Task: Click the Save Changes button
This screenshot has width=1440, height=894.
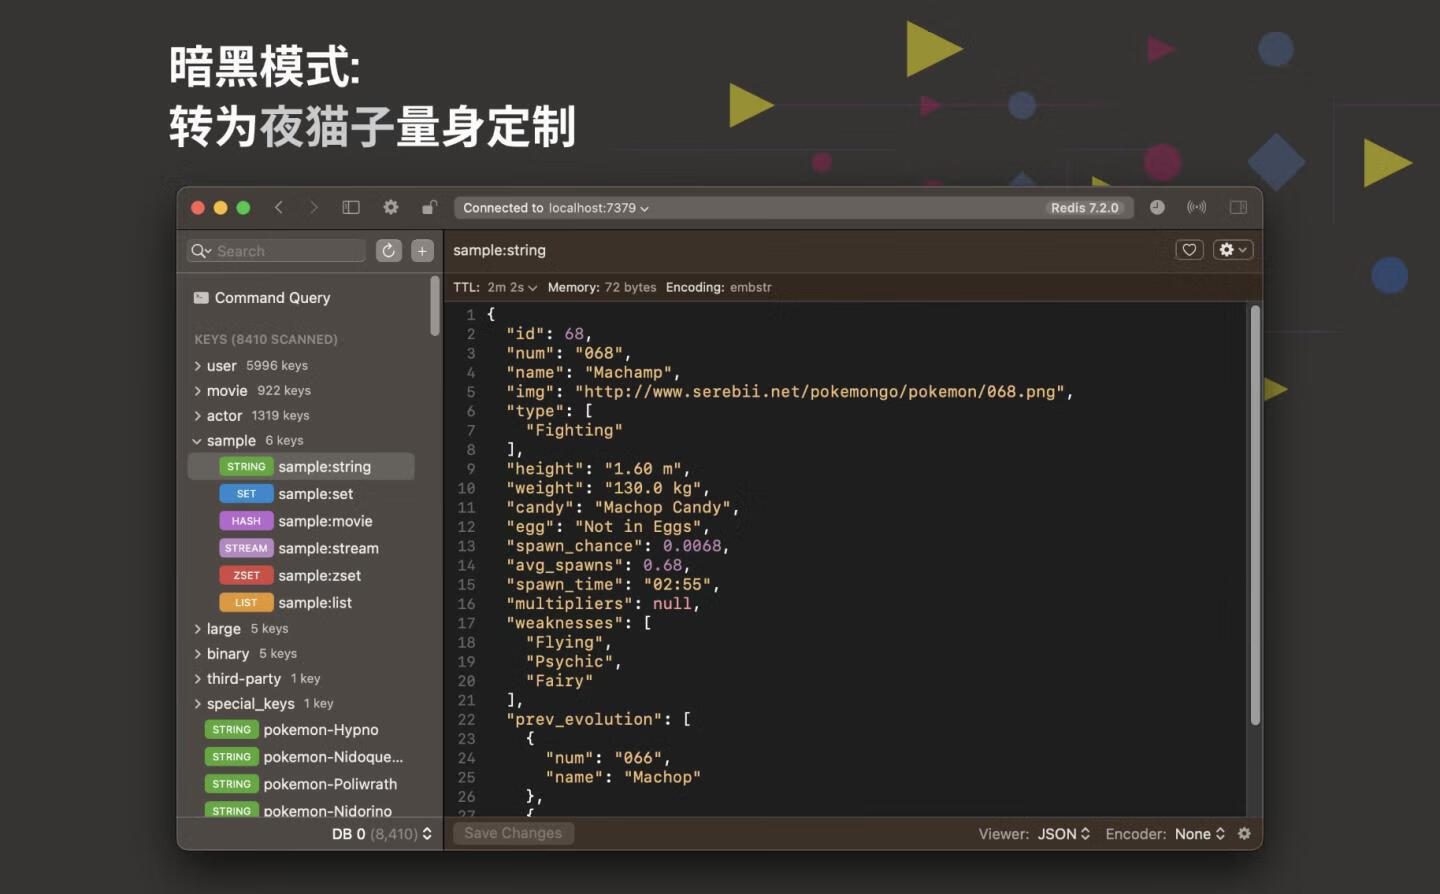Action: [x=513, y=833]
